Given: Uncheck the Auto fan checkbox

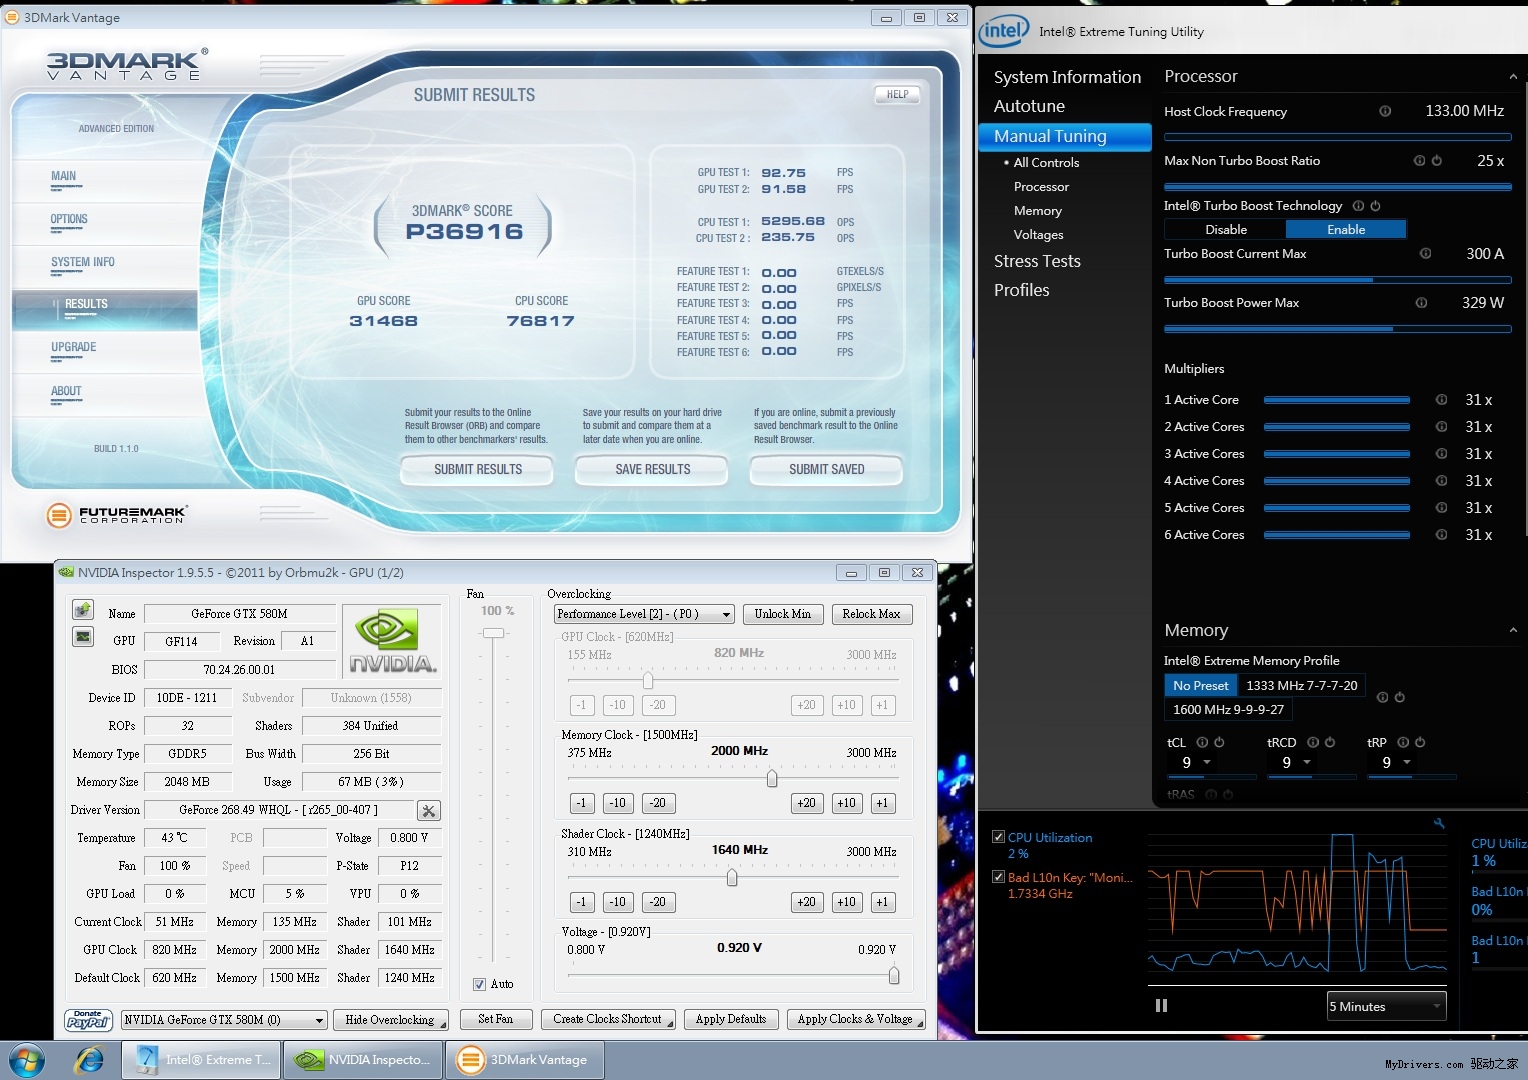Looking at the screenshot, I should [480, 984].
